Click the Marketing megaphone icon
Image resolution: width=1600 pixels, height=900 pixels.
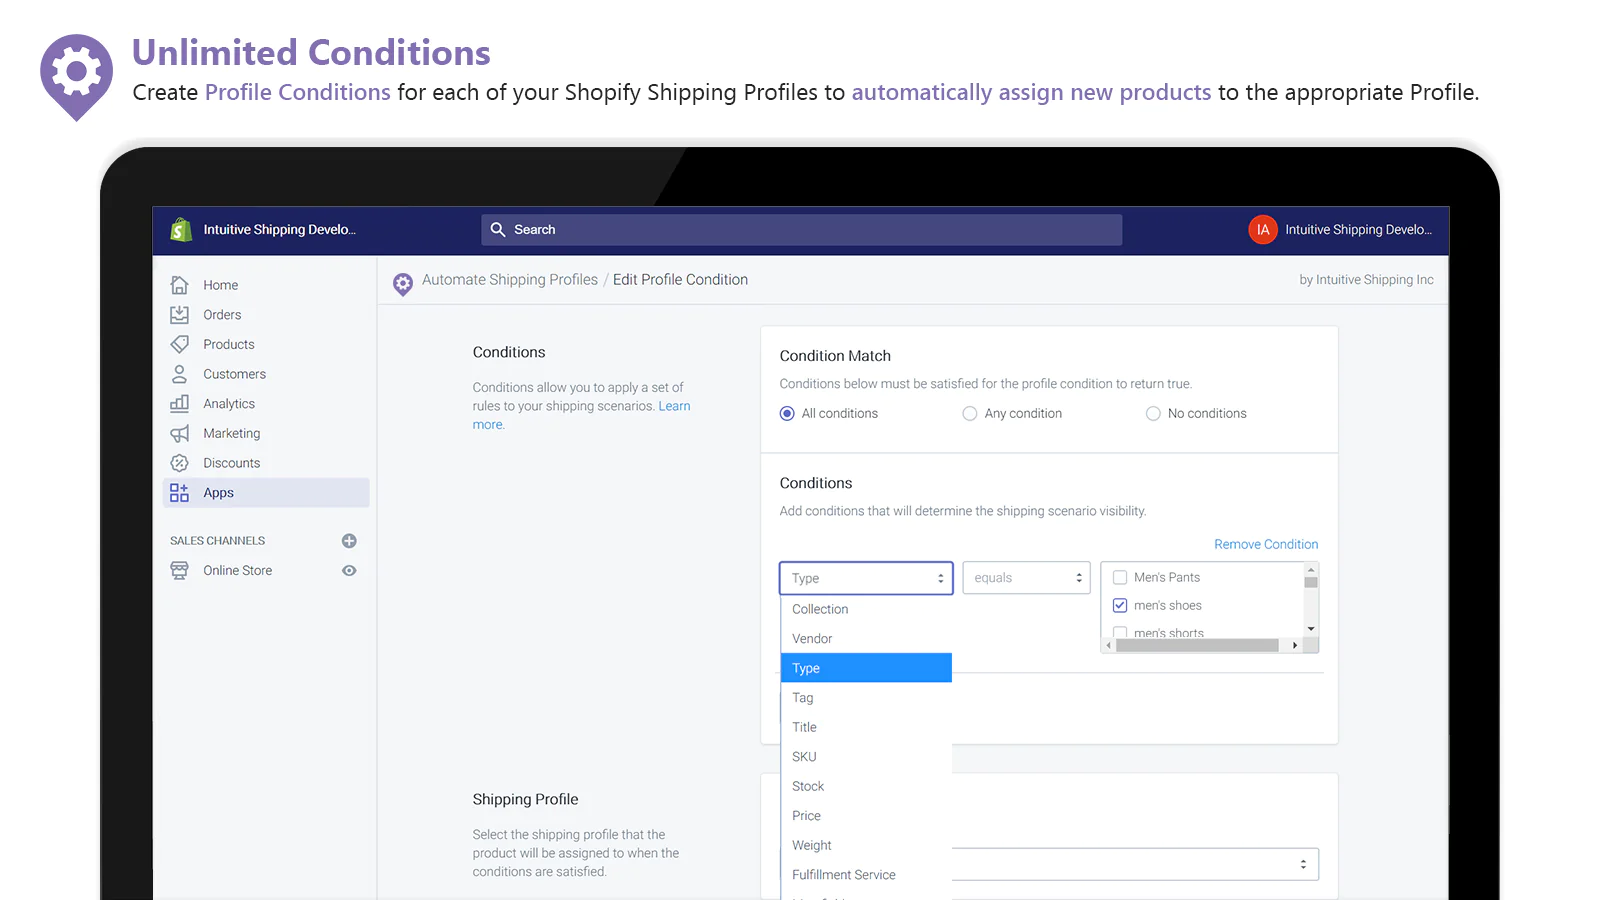coord(180,433)
